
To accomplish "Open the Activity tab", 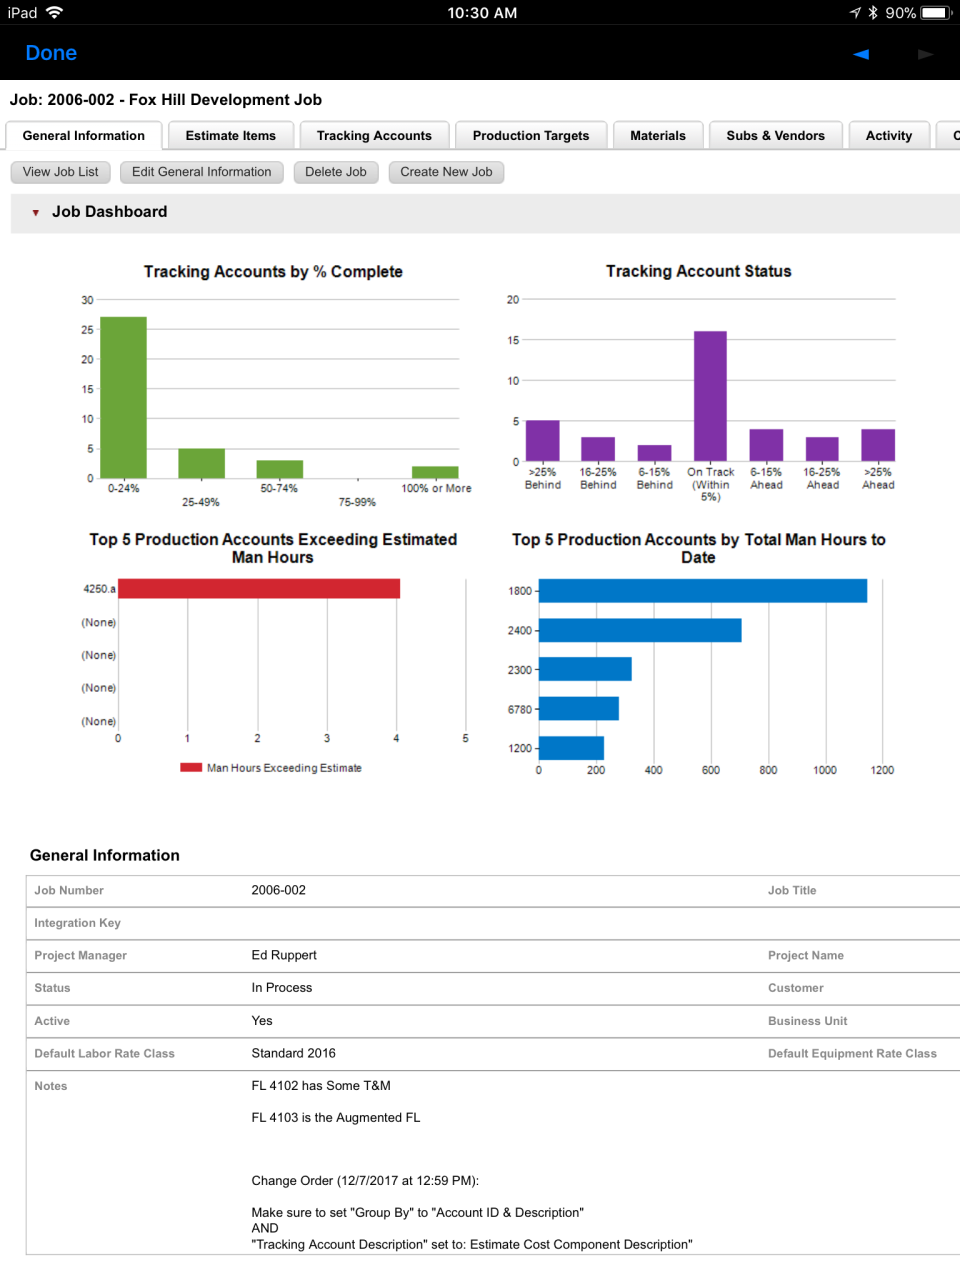I will coord(889,135).
